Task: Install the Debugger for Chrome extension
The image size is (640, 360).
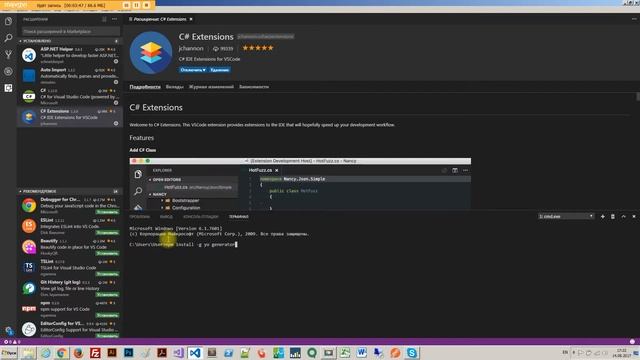Action: pyautogui.click(x=107, y=212)
